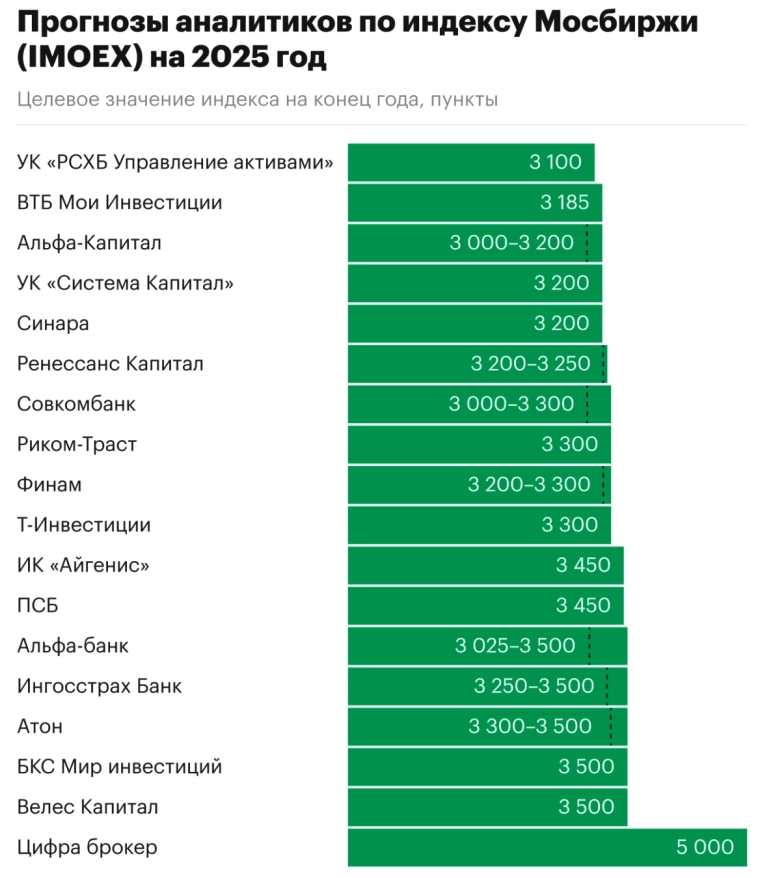Click the Финам label

pos(49,485)
